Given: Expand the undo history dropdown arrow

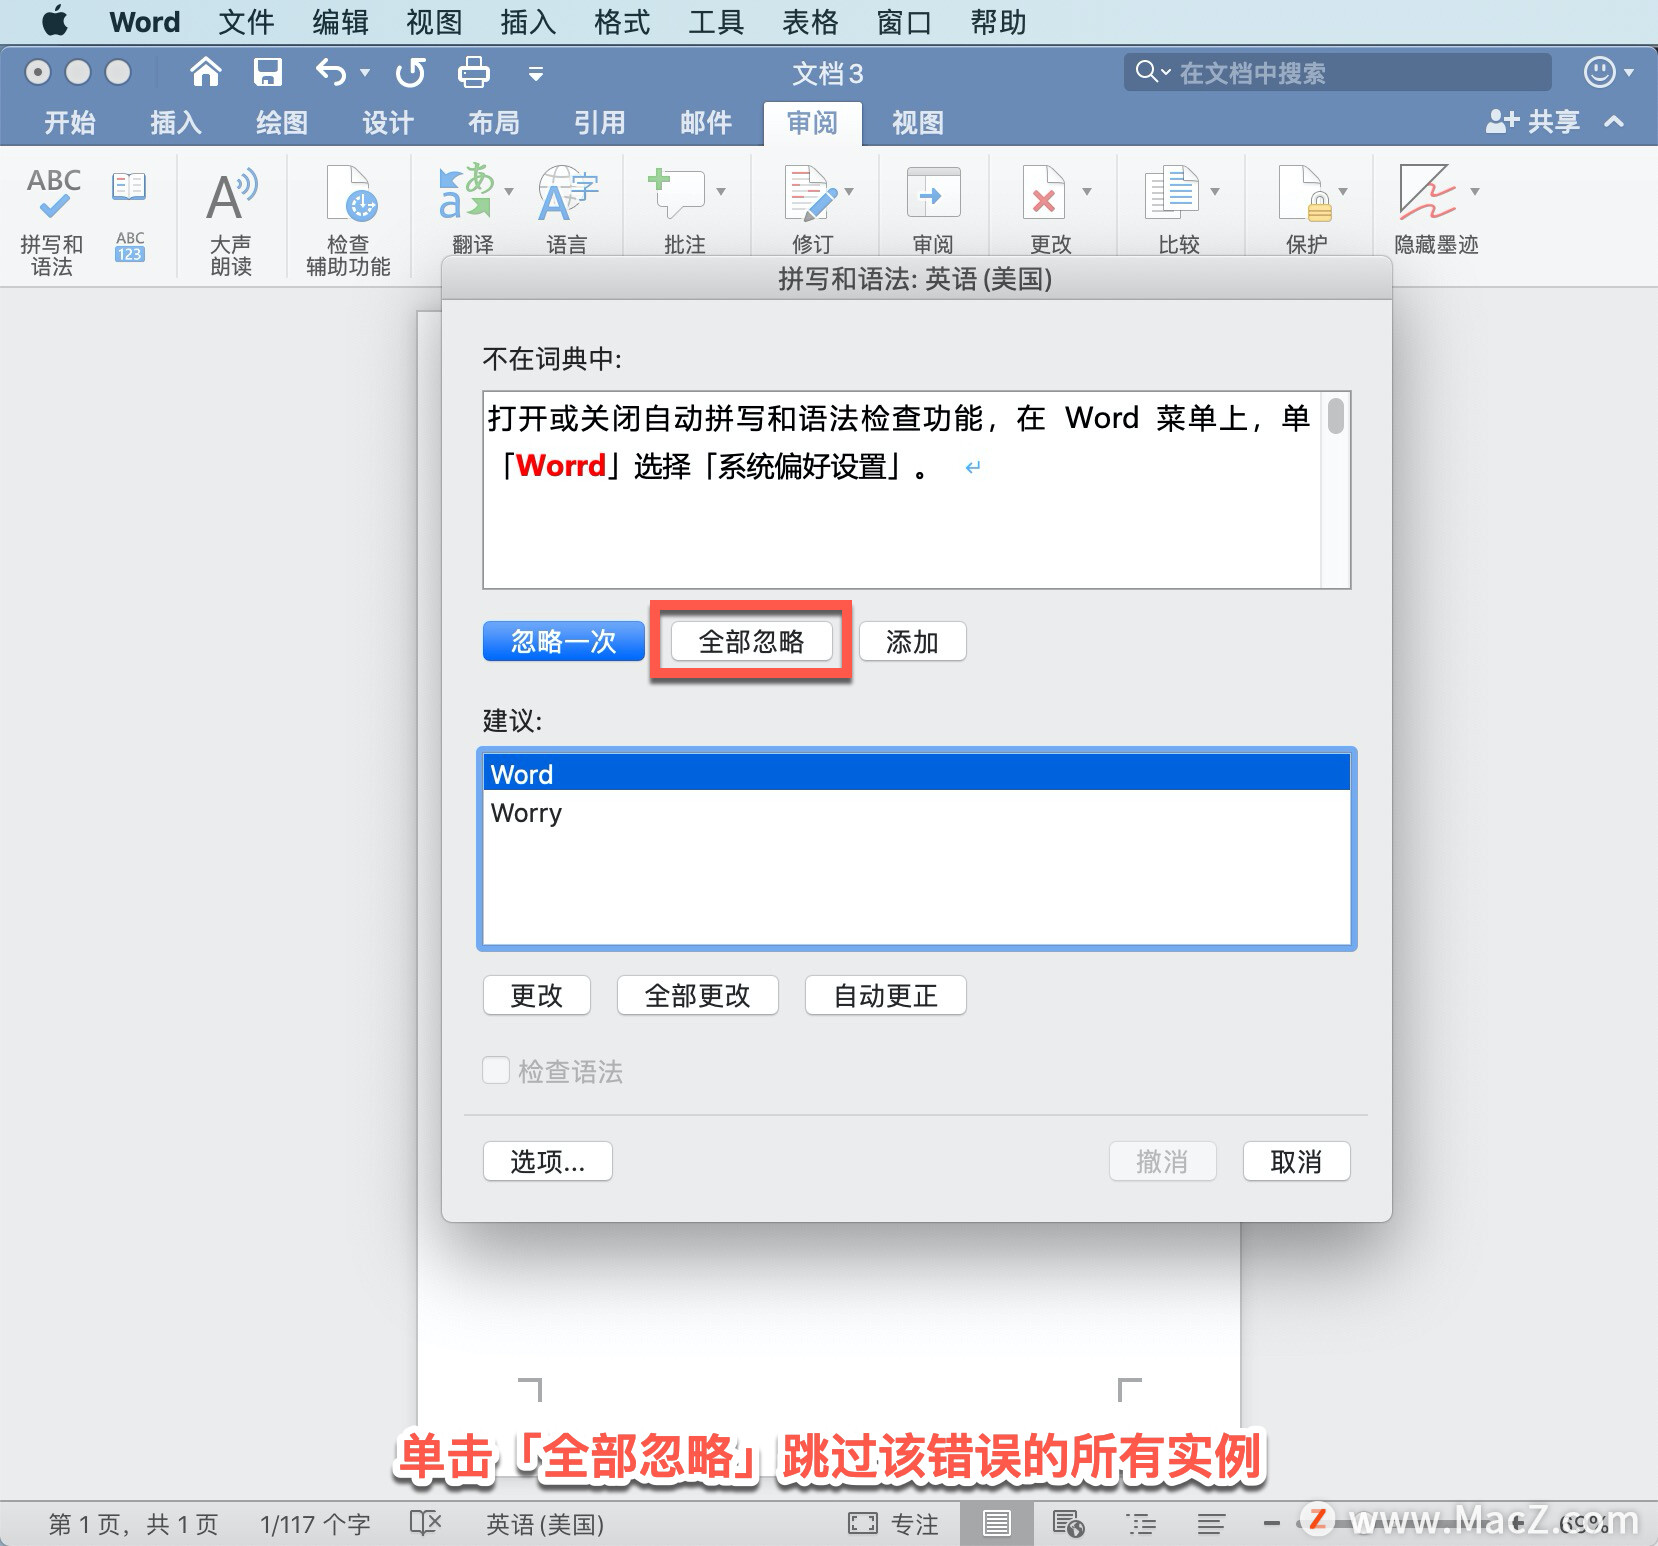Looking at the screenshot, I should [x=365, y=72].
